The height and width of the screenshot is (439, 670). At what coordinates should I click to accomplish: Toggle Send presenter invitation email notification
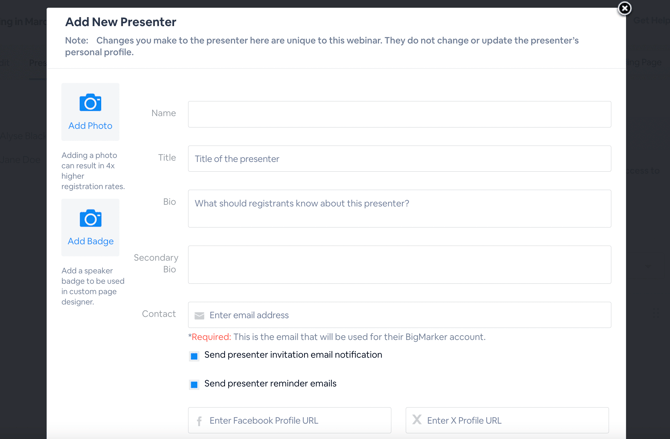coord(194,356)
